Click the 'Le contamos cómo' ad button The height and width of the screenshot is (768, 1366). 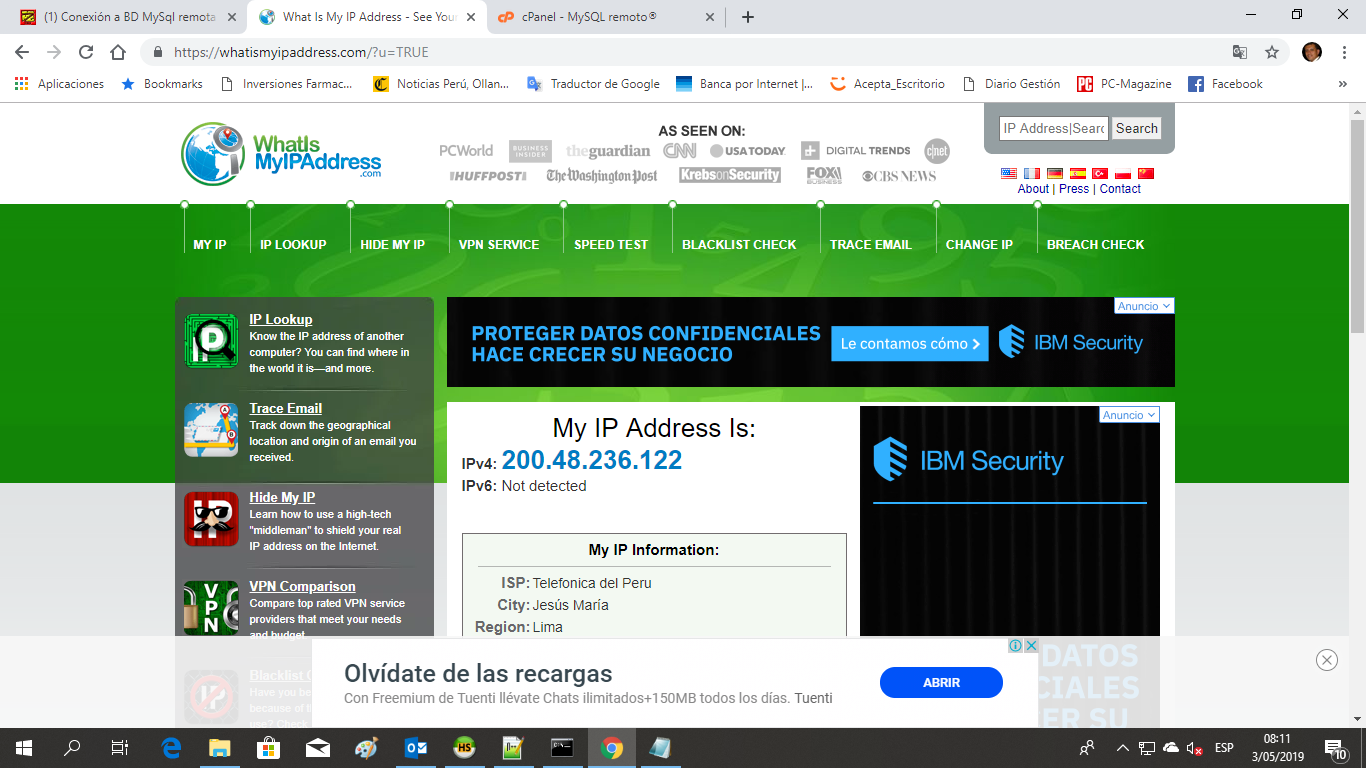coord(910,343)
